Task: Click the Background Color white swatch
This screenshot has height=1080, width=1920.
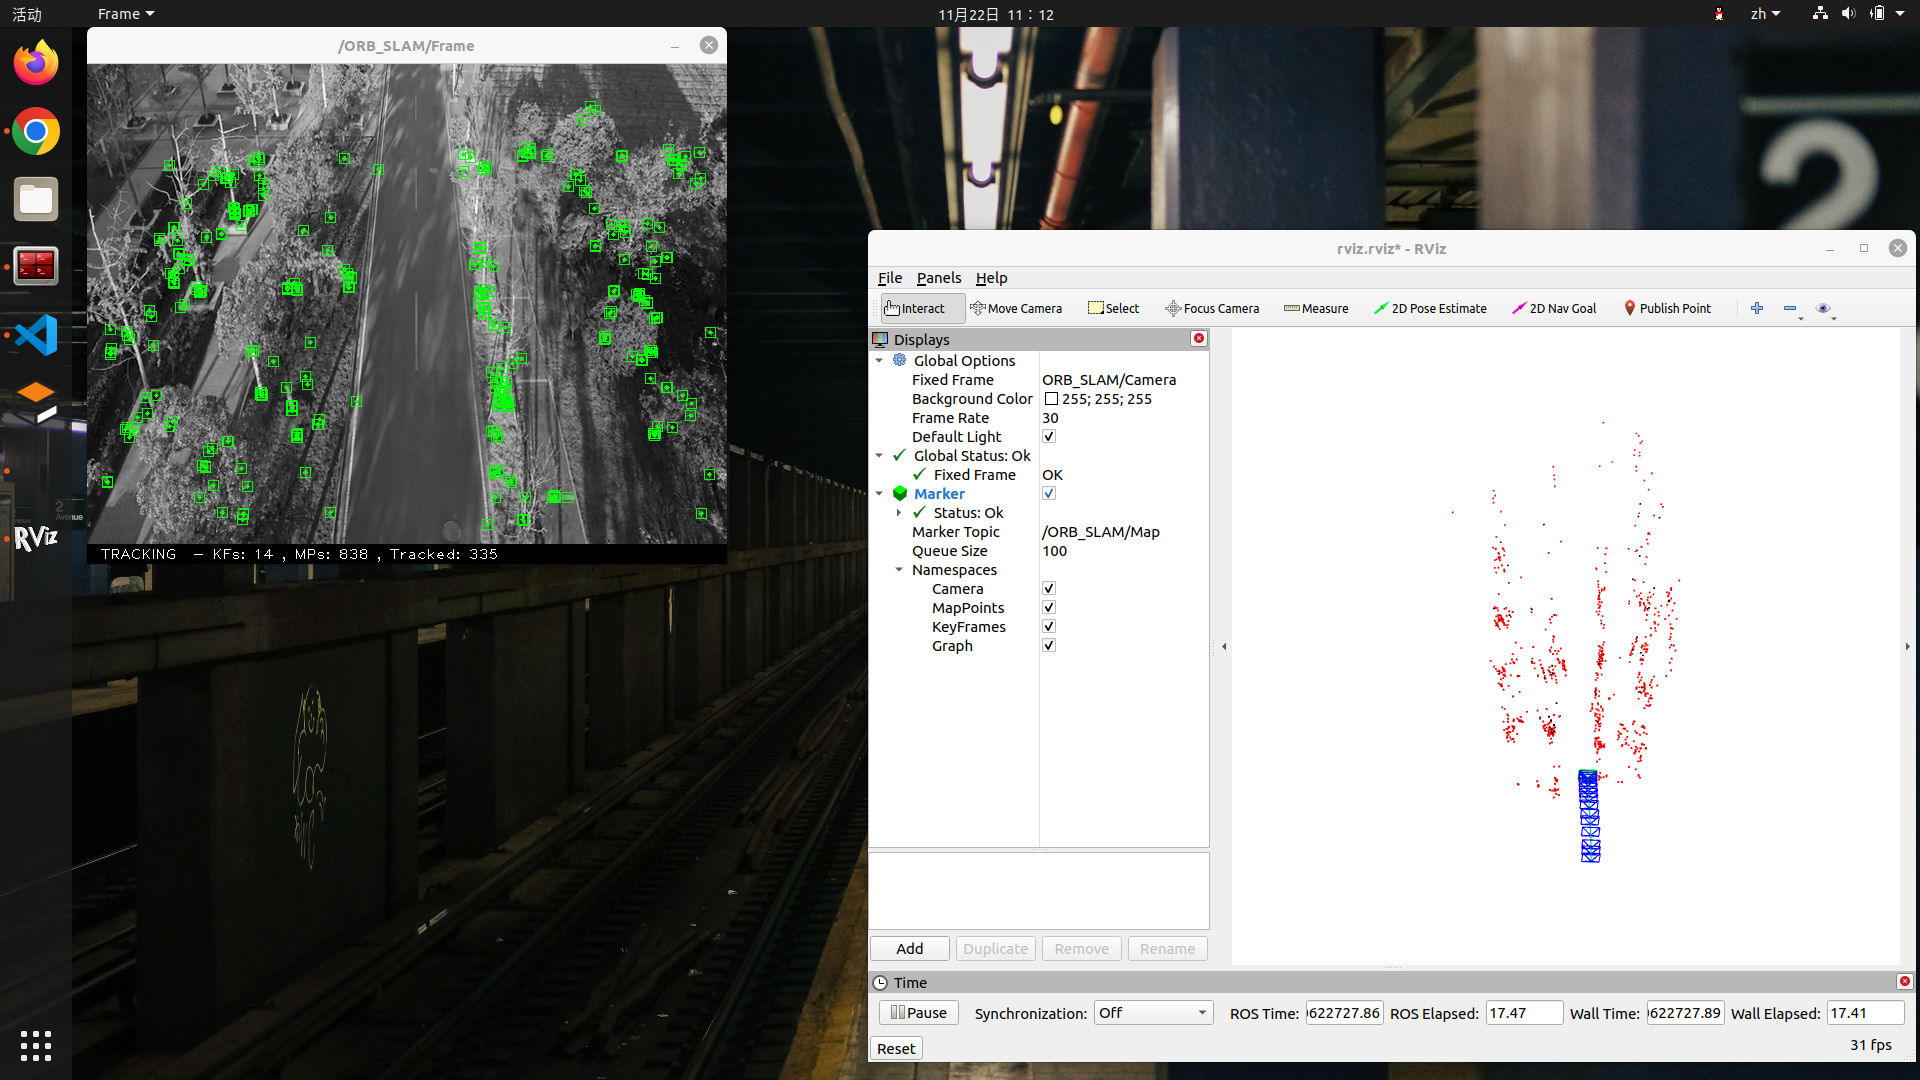Action: pyautogui.click(x=1051, y=399)
